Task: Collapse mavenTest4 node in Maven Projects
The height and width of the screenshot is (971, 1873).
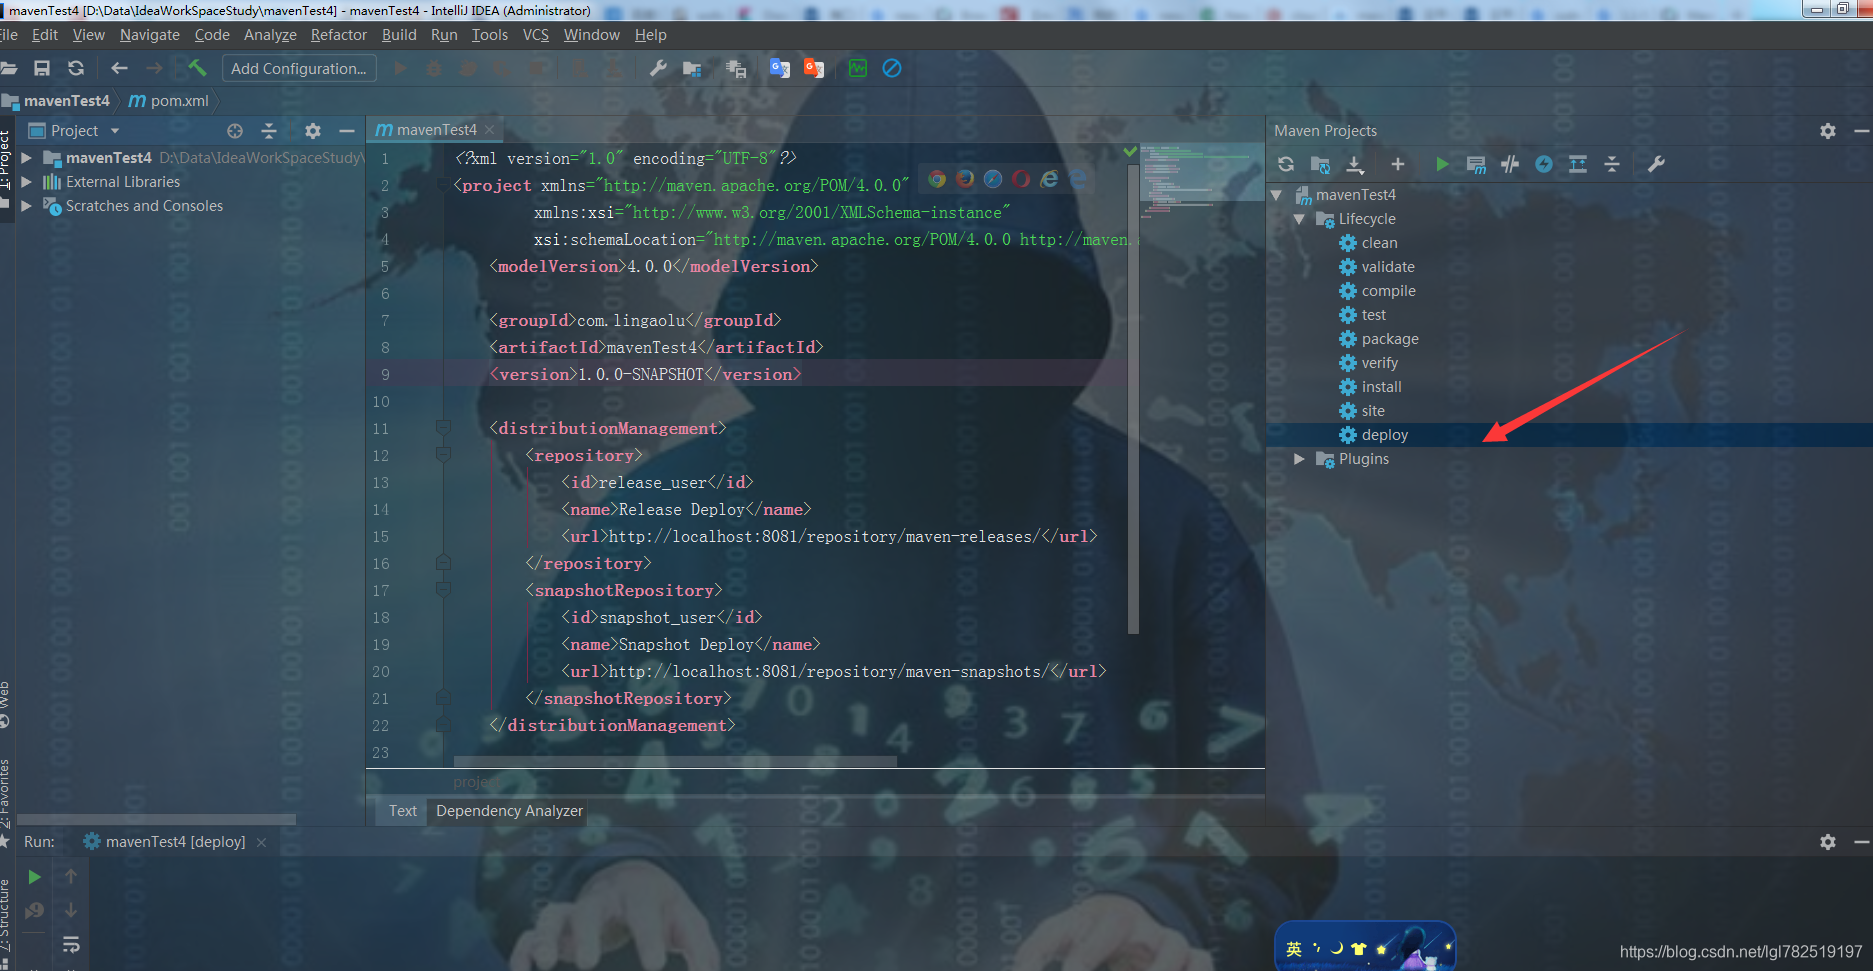Action: [1277, 195]
